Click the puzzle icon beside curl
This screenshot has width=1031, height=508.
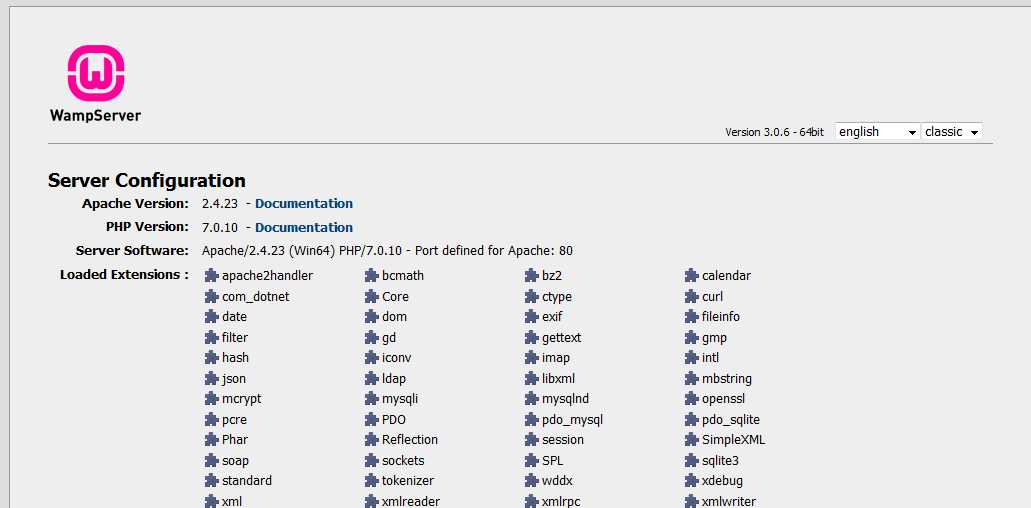(691, 296)
